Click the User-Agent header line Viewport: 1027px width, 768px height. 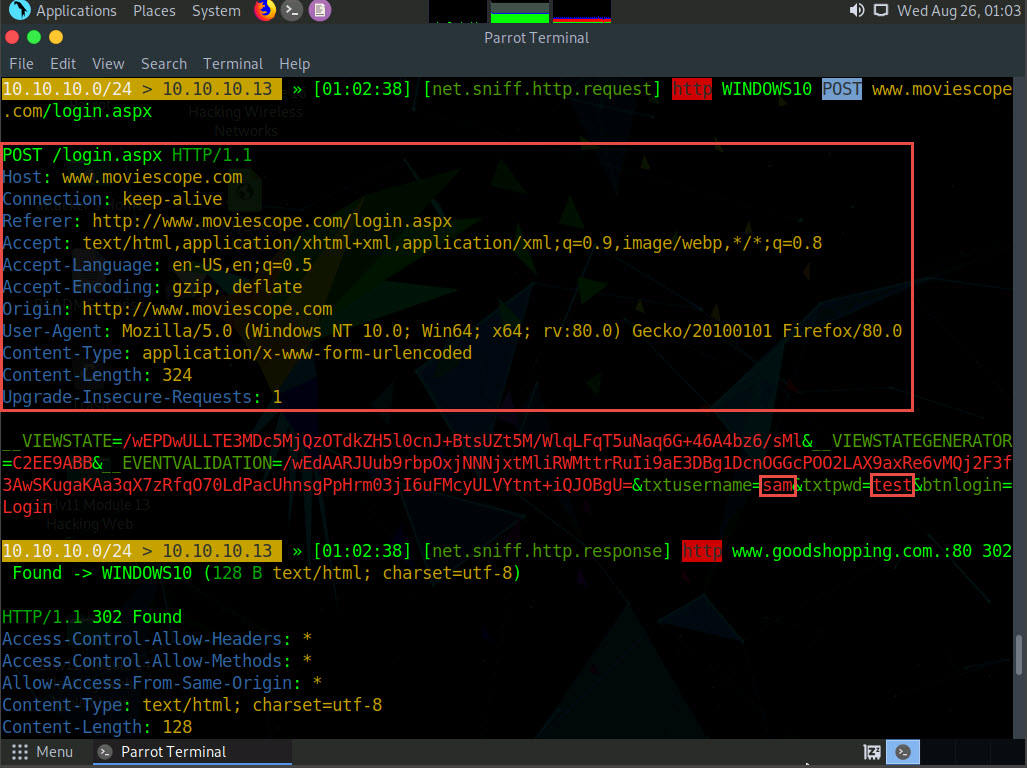click(452, 331)
